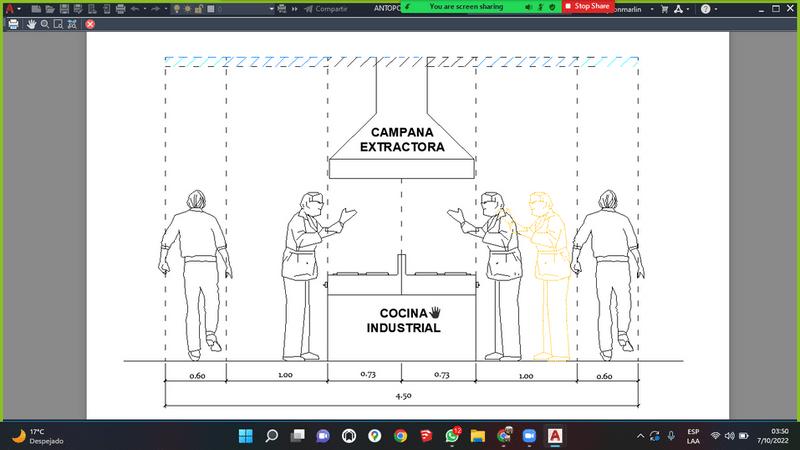Click the ESP LAA language indicator
The width and height of the screenshot is (800, 450).
pos(693,436)
